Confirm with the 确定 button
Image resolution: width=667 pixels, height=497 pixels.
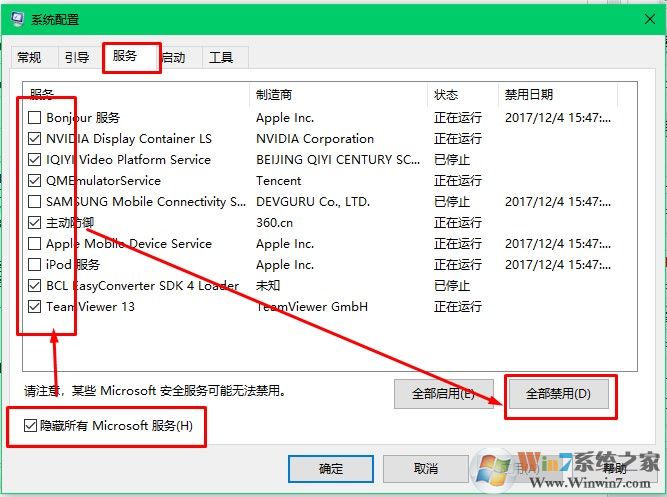point(331,469)
